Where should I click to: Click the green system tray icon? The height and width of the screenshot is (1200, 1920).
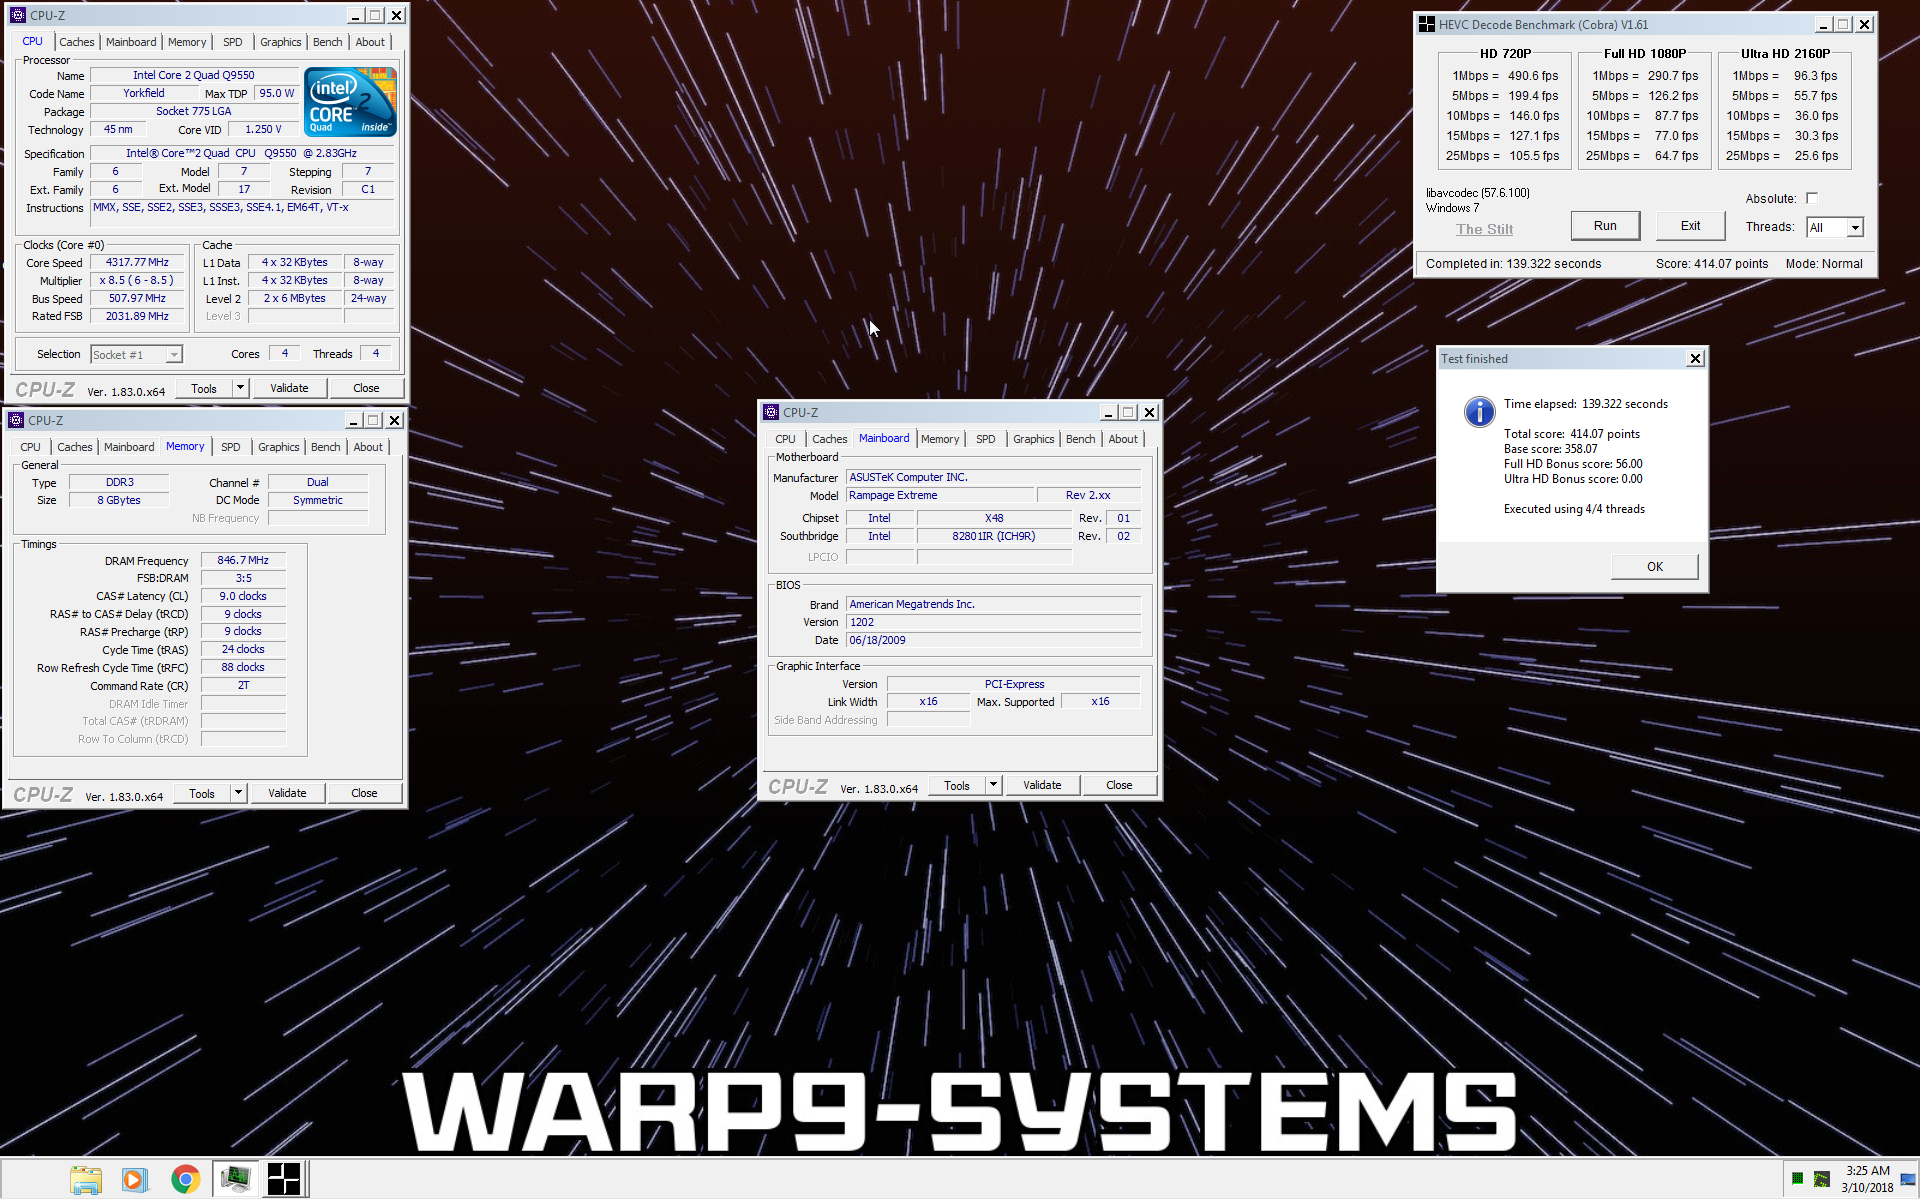[x=1797, y=1179]
